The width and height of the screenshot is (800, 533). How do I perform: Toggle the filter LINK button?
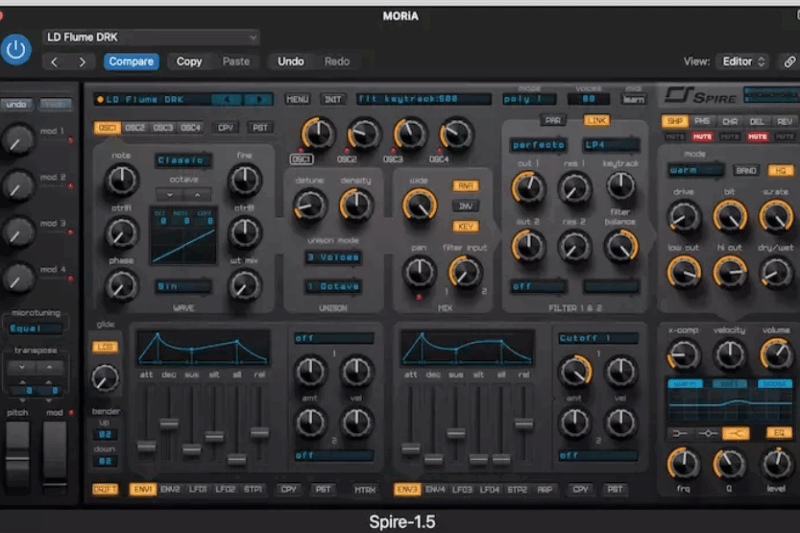click(x=596, y=121)
